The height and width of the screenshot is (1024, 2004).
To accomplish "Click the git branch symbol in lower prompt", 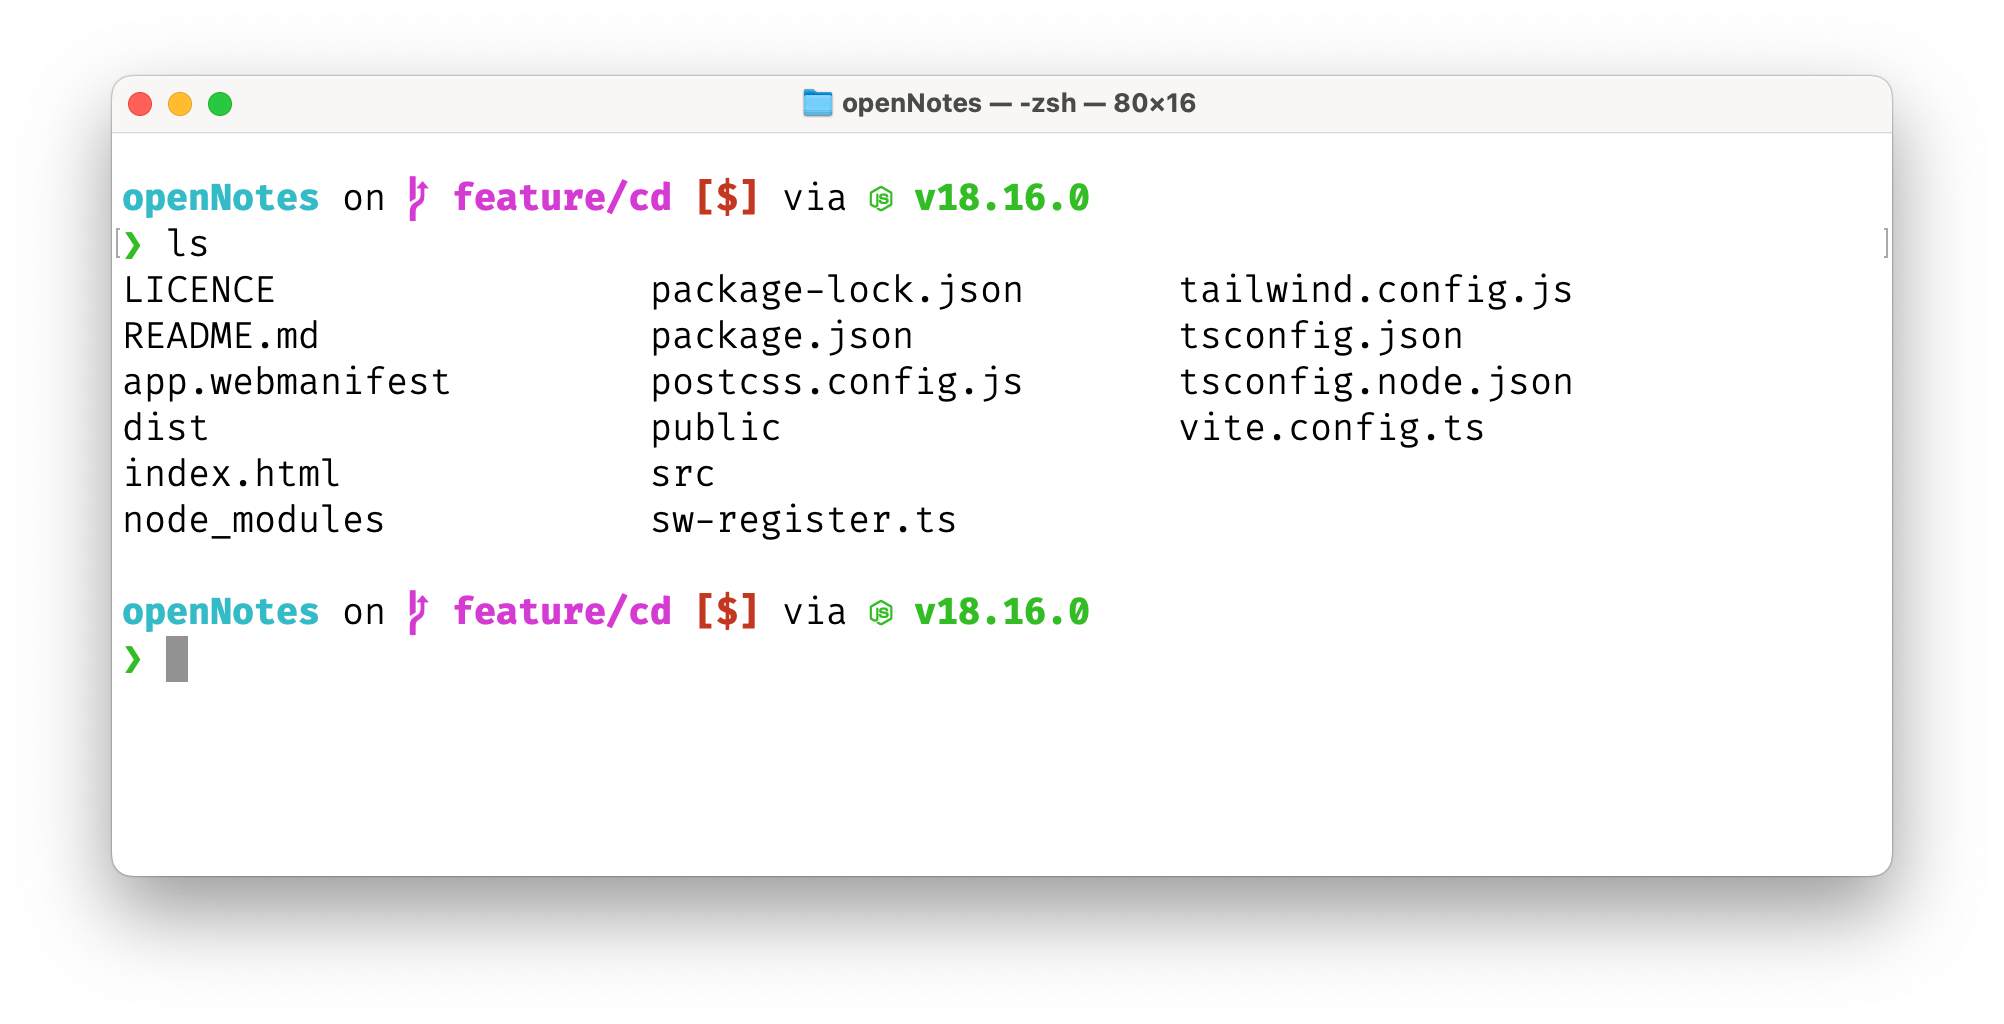I will click(418, 611).
